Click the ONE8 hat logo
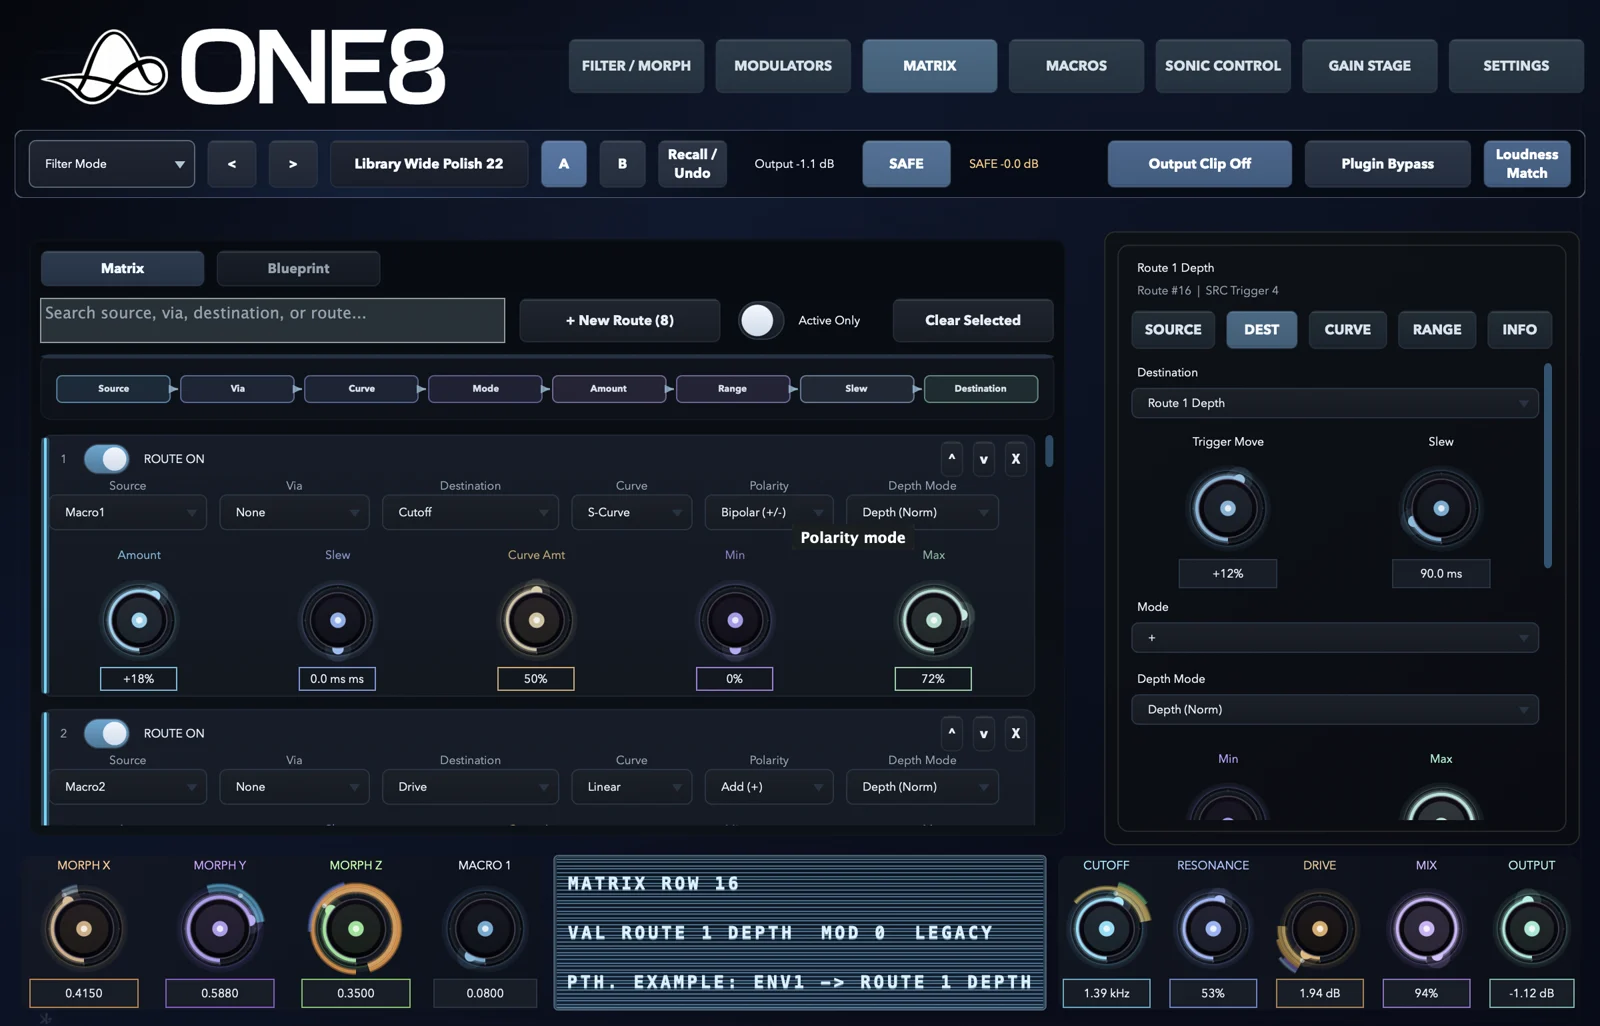 click(105, 67)
